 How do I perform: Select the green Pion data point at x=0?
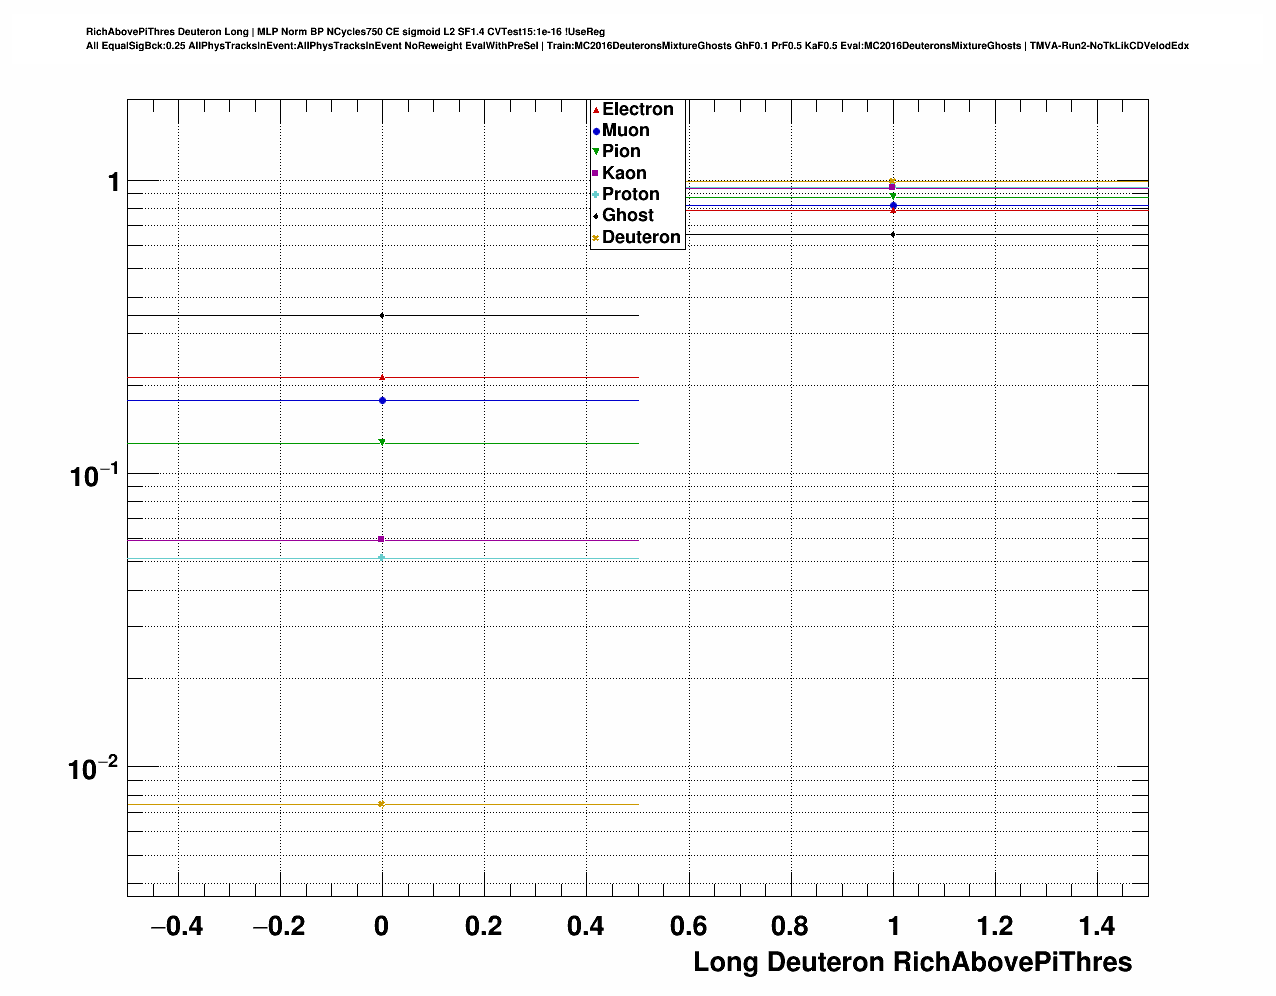(x=382, y=442)
